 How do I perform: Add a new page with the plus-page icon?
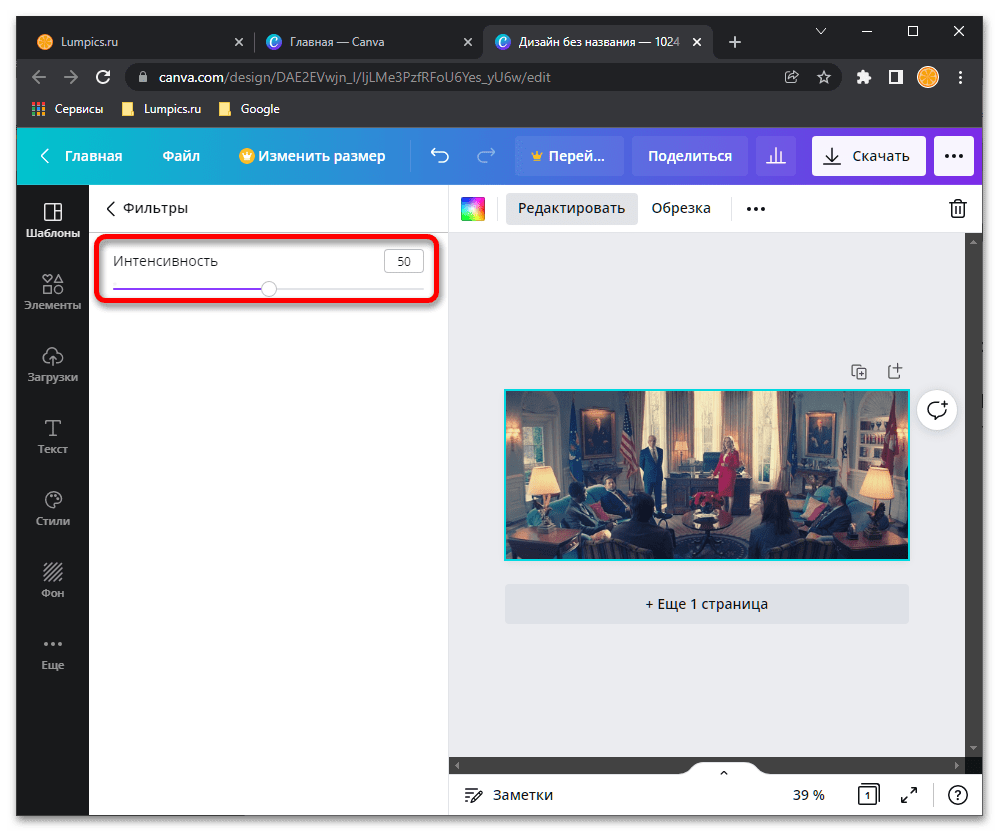(895, 371)
